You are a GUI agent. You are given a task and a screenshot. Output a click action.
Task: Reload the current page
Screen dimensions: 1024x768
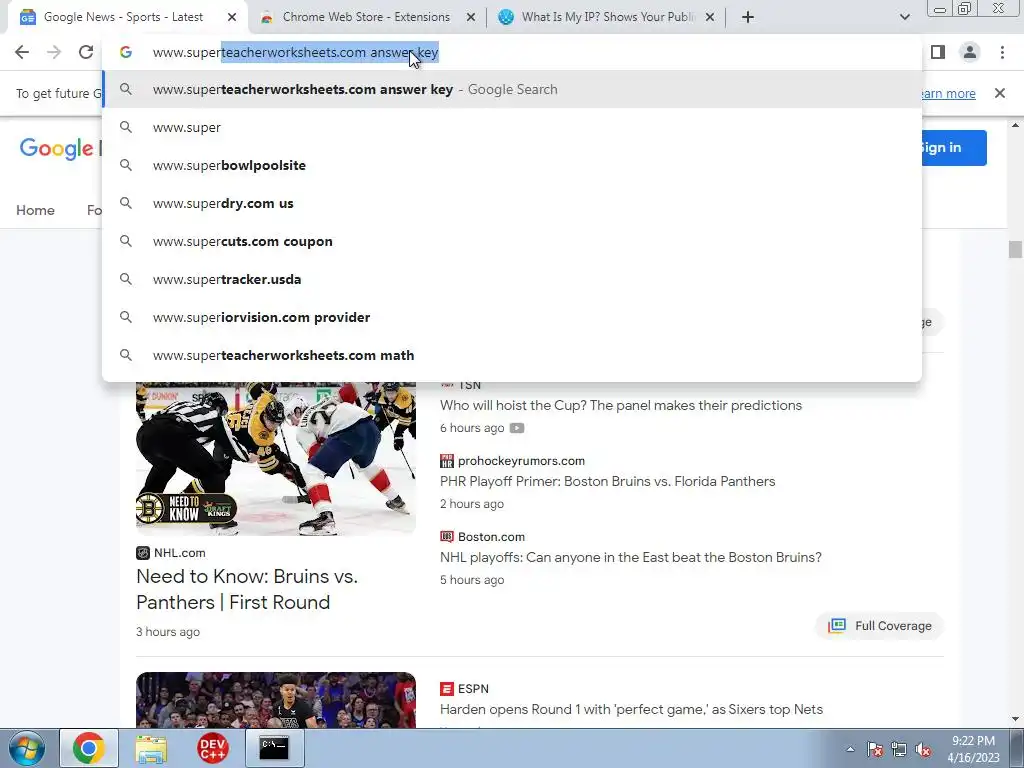pos(86,52)
